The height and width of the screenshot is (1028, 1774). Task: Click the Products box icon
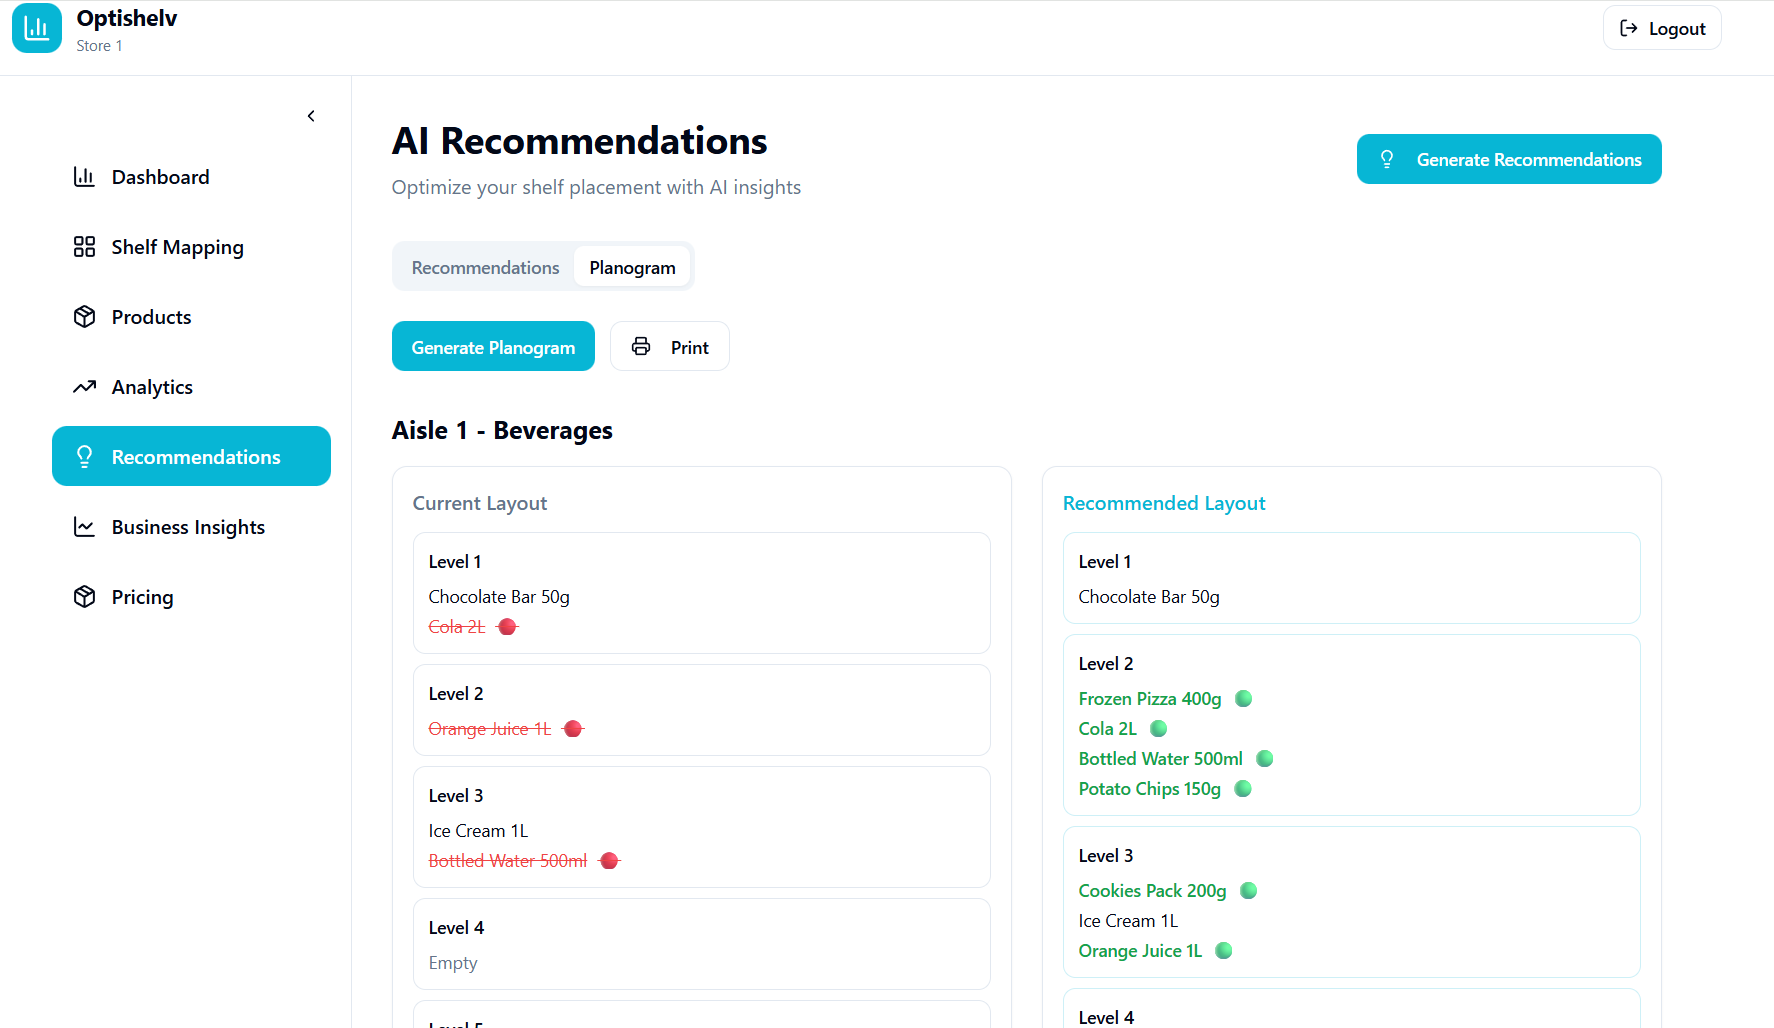click(x=85, y=316)
